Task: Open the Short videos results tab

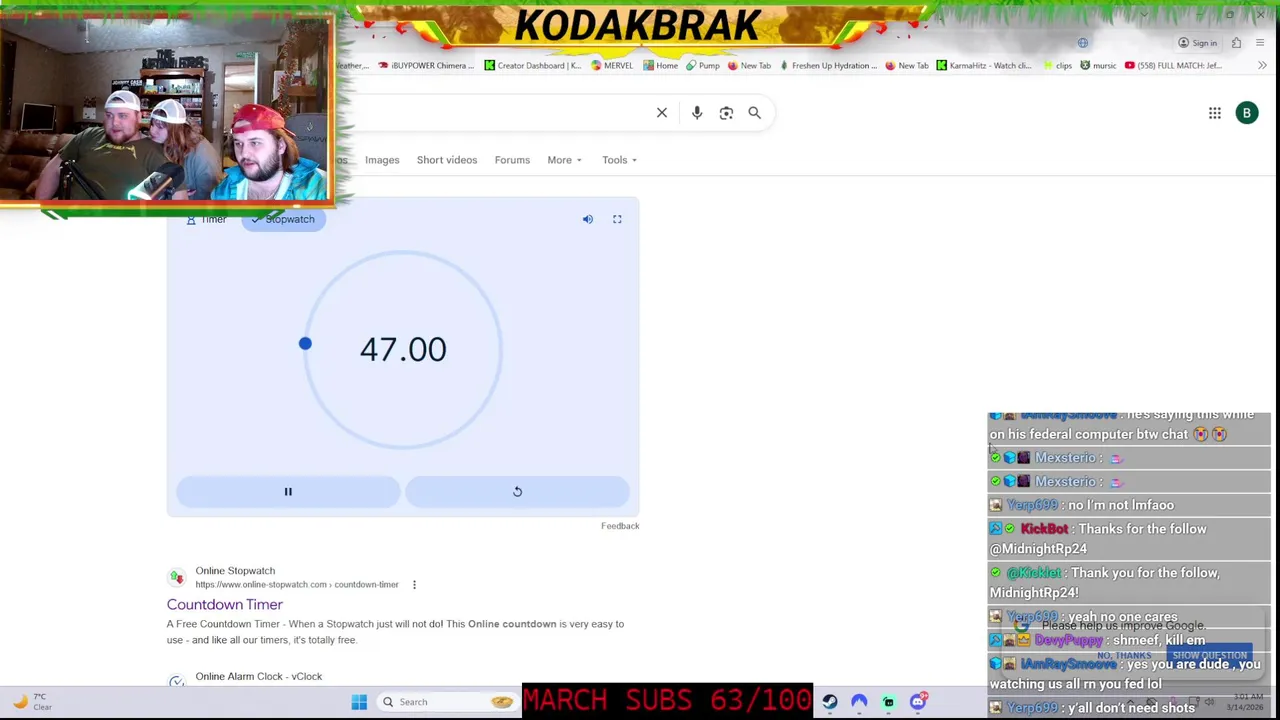Action: 447,160
